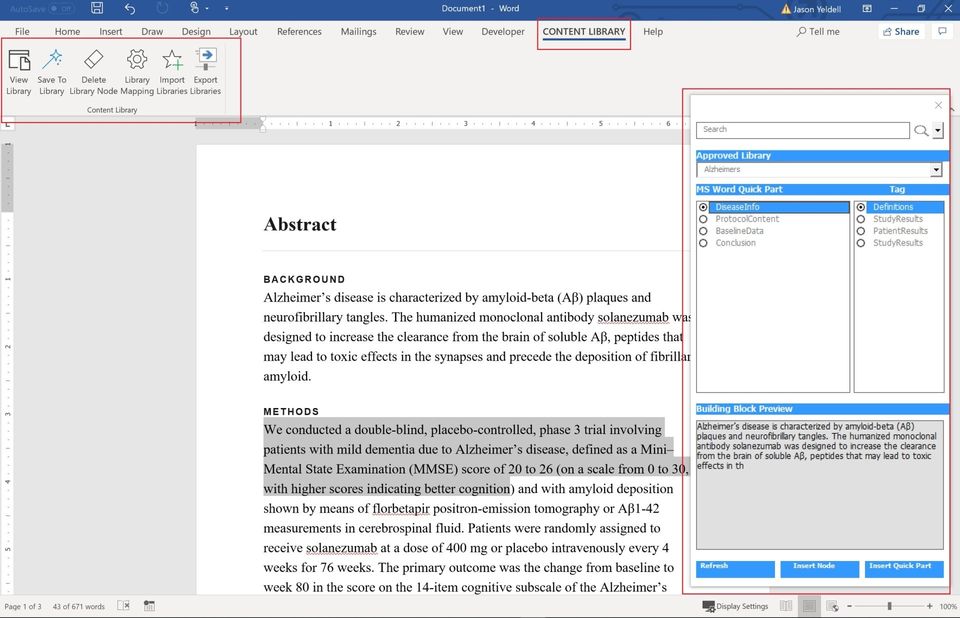The width and height of the screenshot is (960, 618).
Task: Select the PatientResults tag radio button
Action: [x=861, y=231]
